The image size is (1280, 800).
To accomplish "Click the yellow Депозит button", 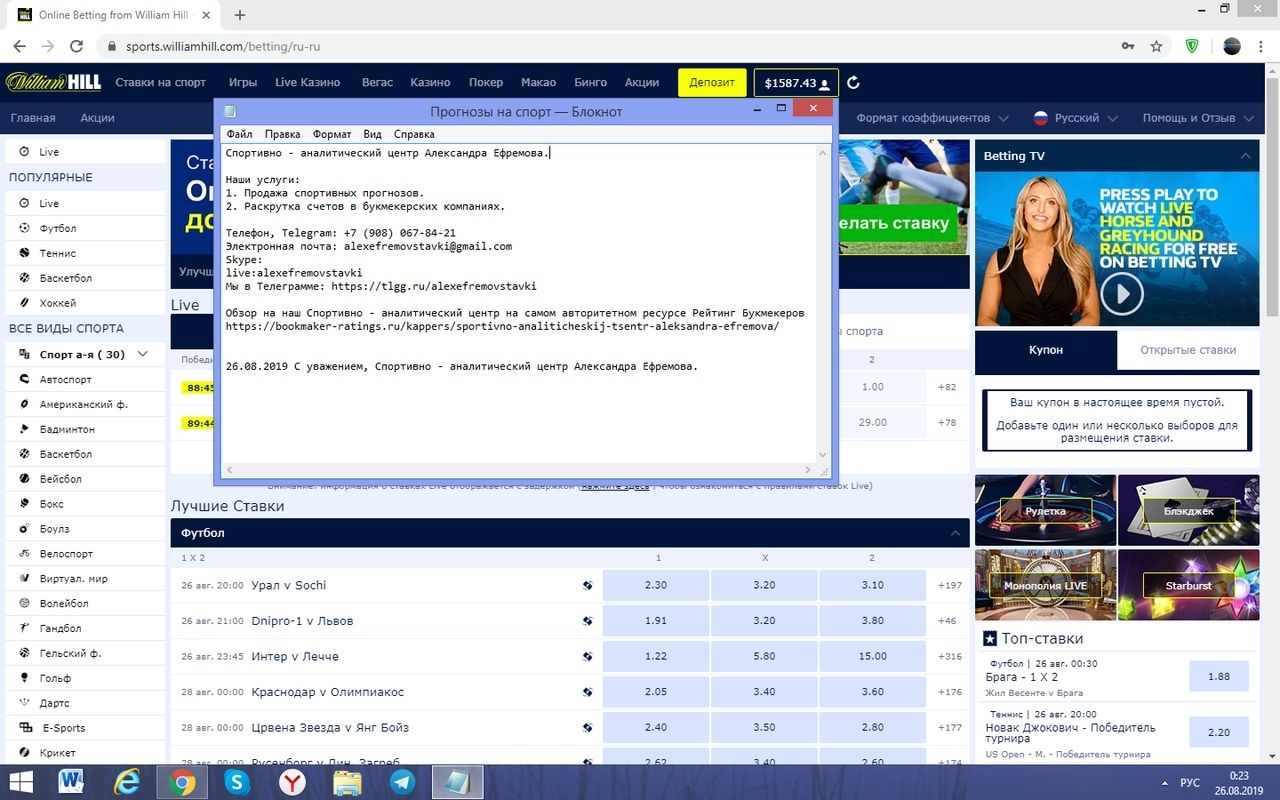I will point(712,83).
